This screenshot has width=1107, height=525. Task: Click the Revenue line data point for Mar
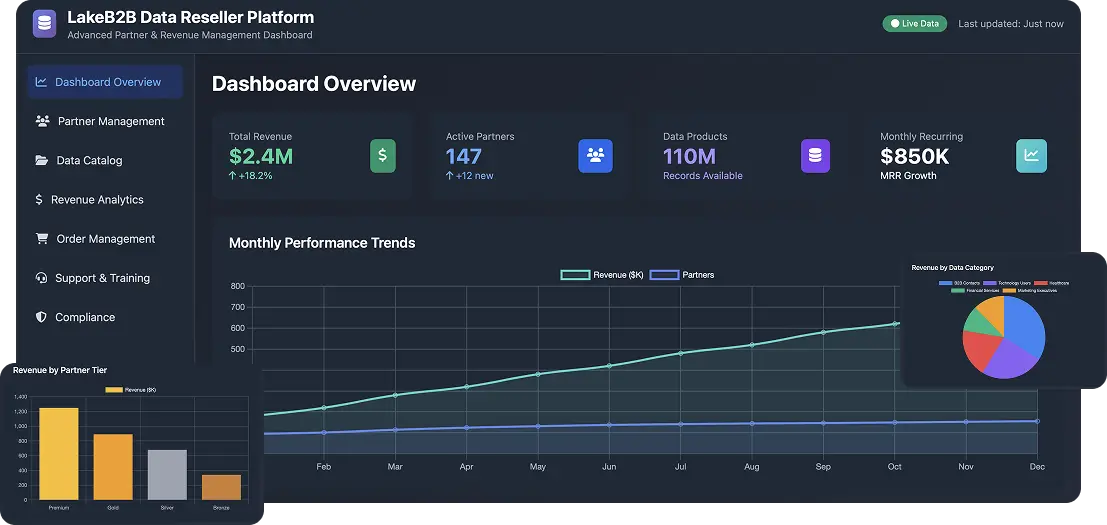pyautogui.click(x=395, y=395)
